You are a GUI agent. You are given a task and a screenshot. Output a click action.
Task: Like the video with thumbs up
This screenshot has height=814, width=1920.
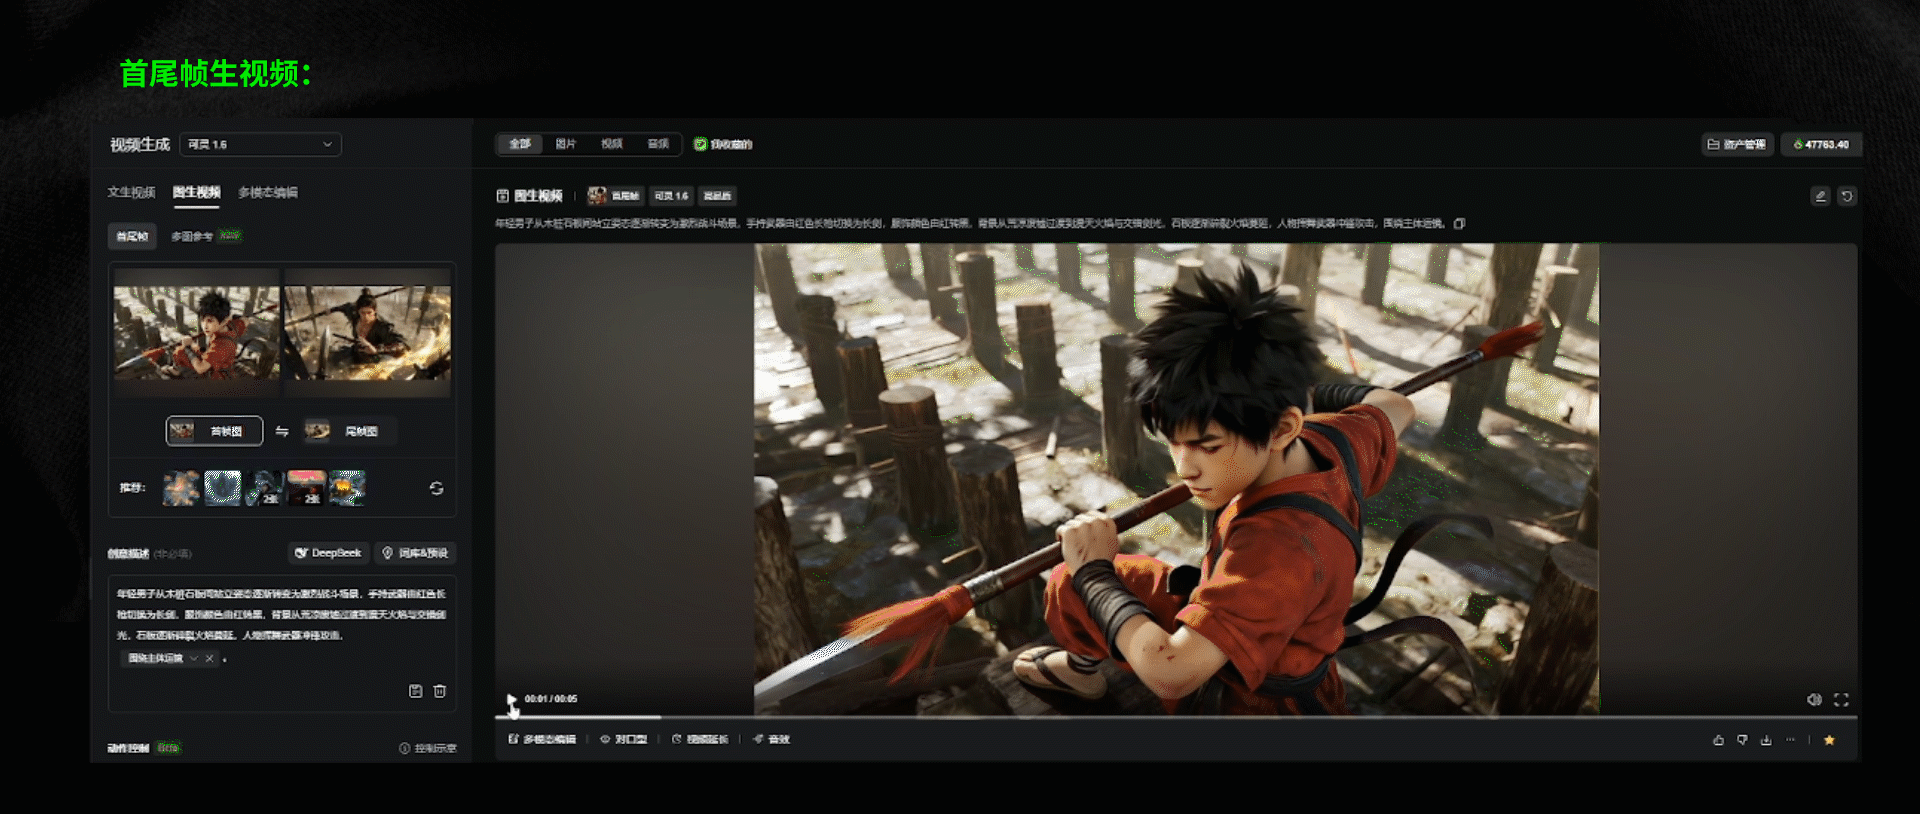pyautogui.click(x=1718, y=740)
